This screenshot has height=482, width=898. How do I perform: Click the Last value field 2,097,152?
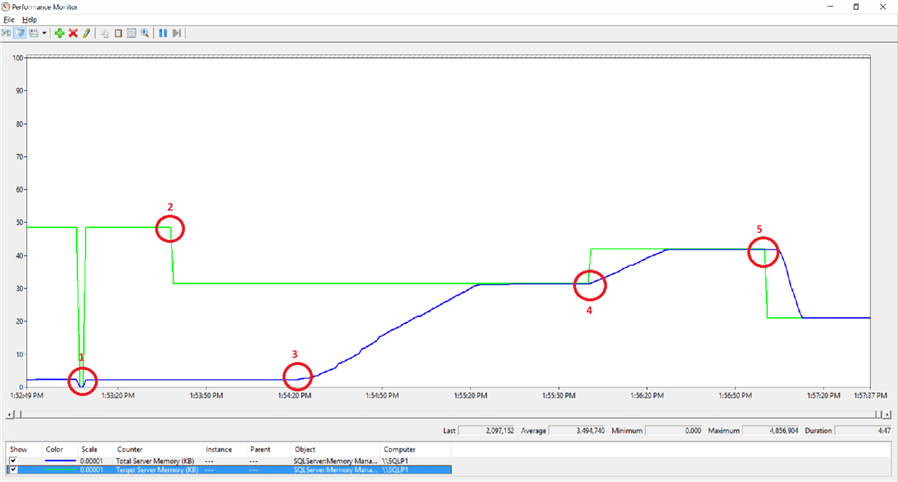click(x=487, y=430)
